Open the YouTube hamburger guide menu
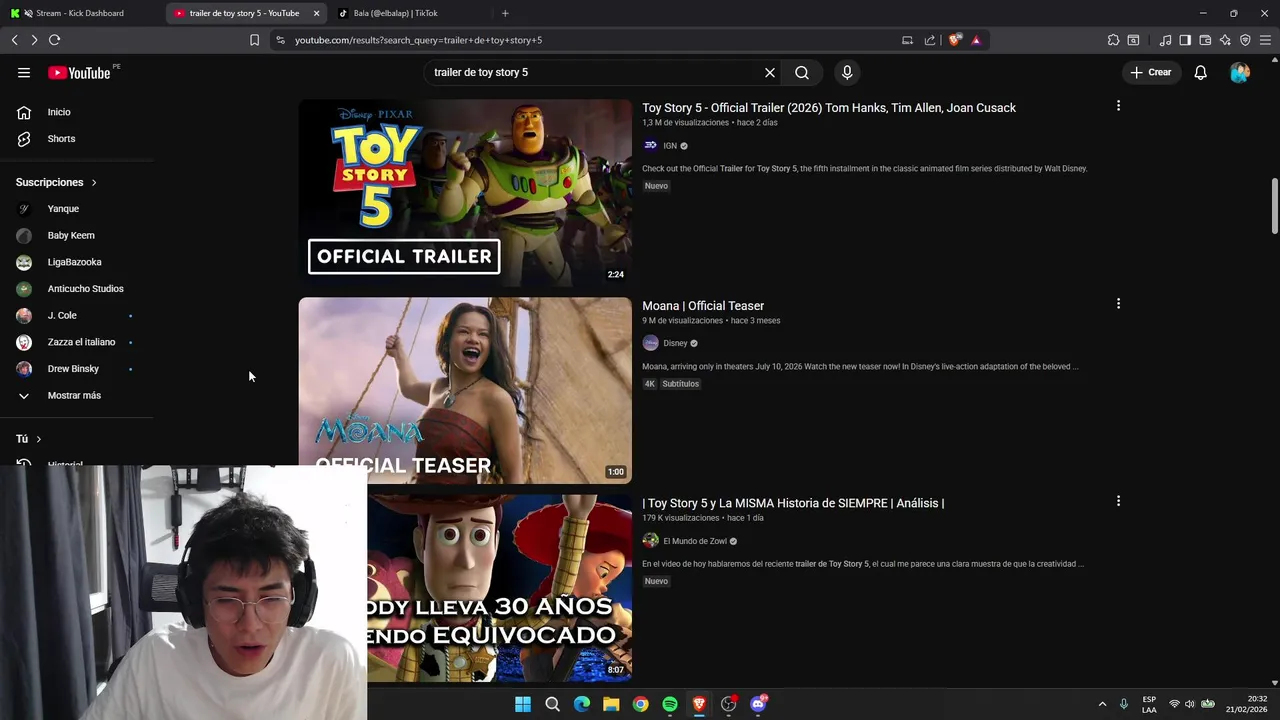 [x=24, y=72]
